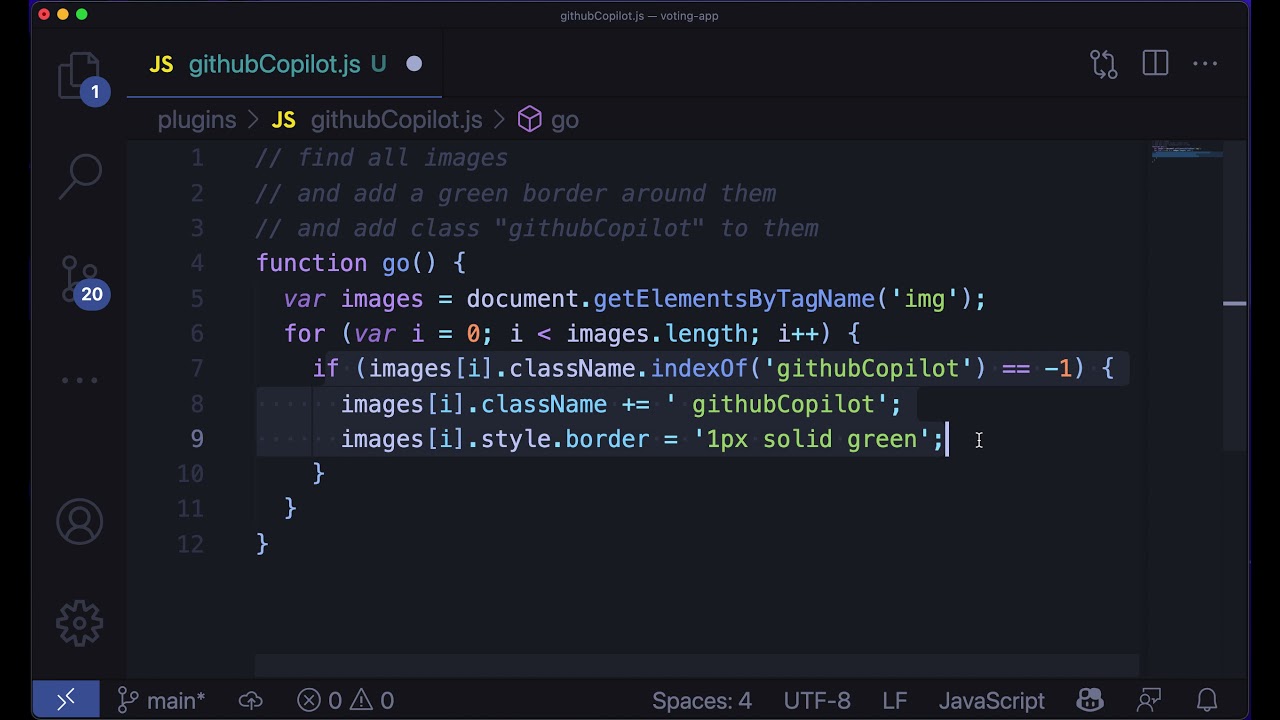Open the Manage gear icon

(x=80, y=623)
